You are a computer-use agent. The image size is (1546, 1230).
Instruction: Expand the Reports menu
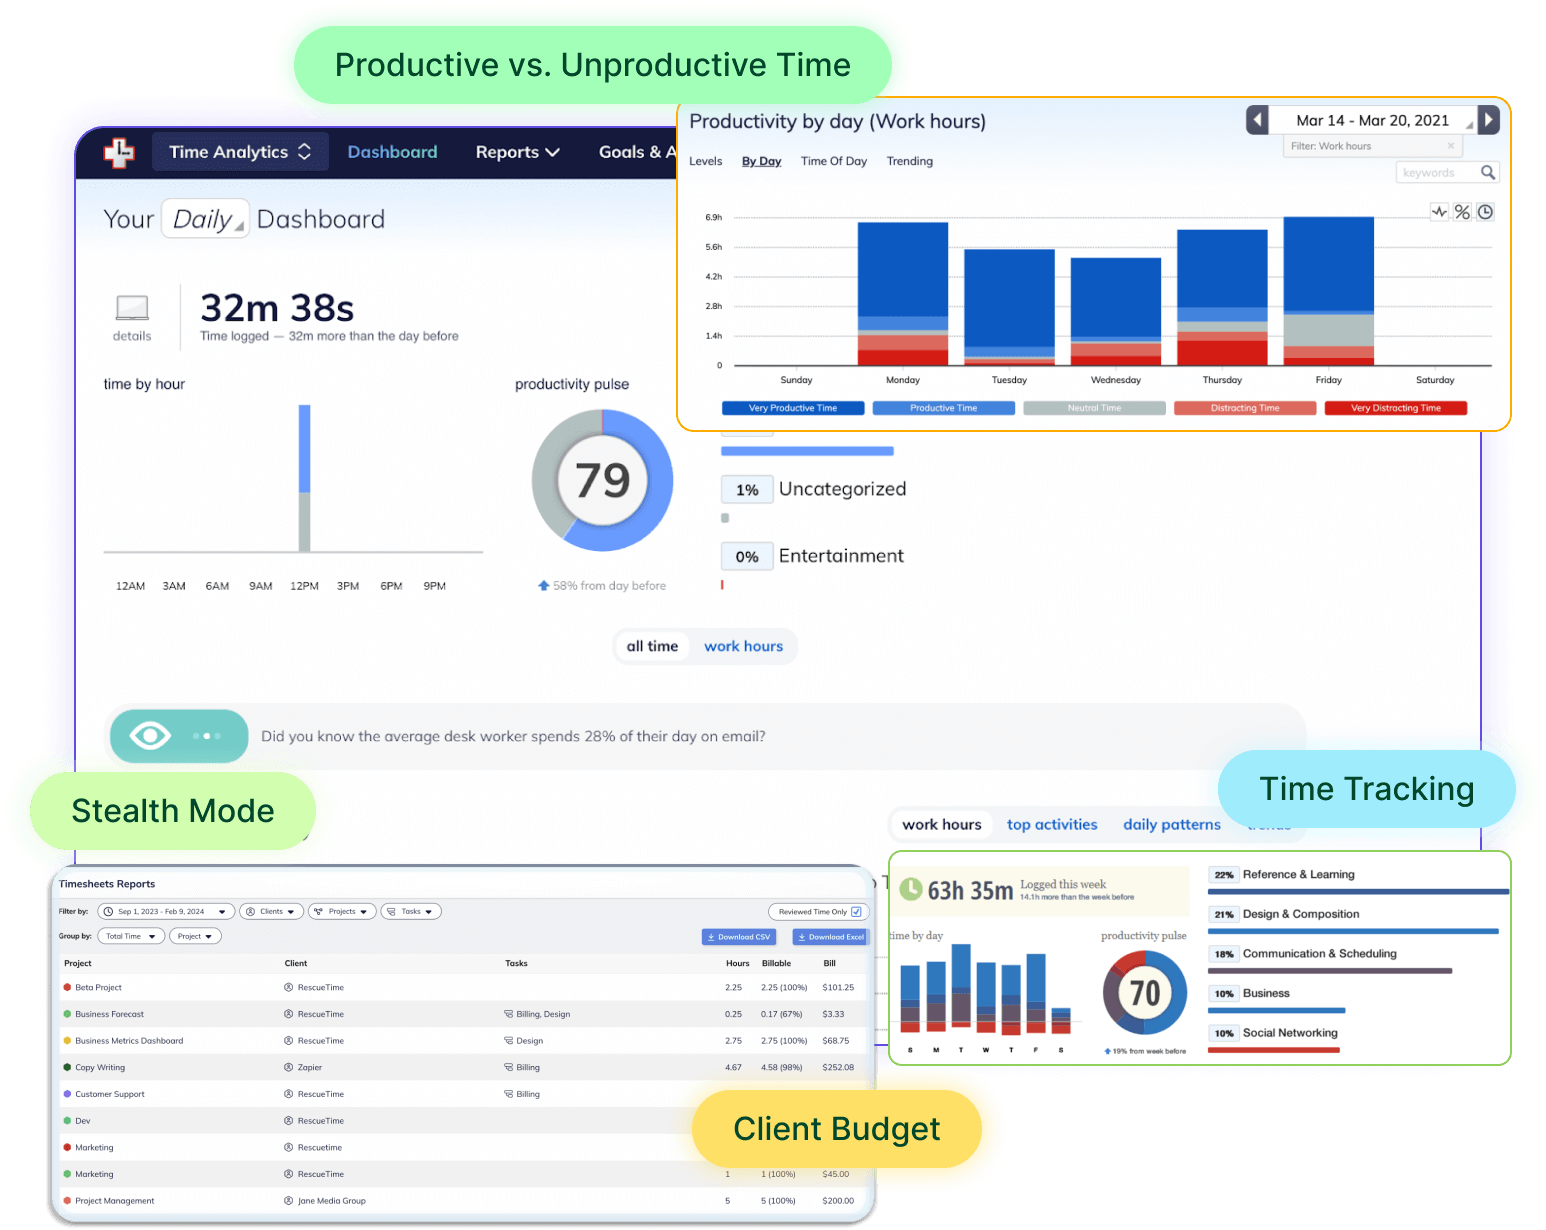[x=517, y=152]
